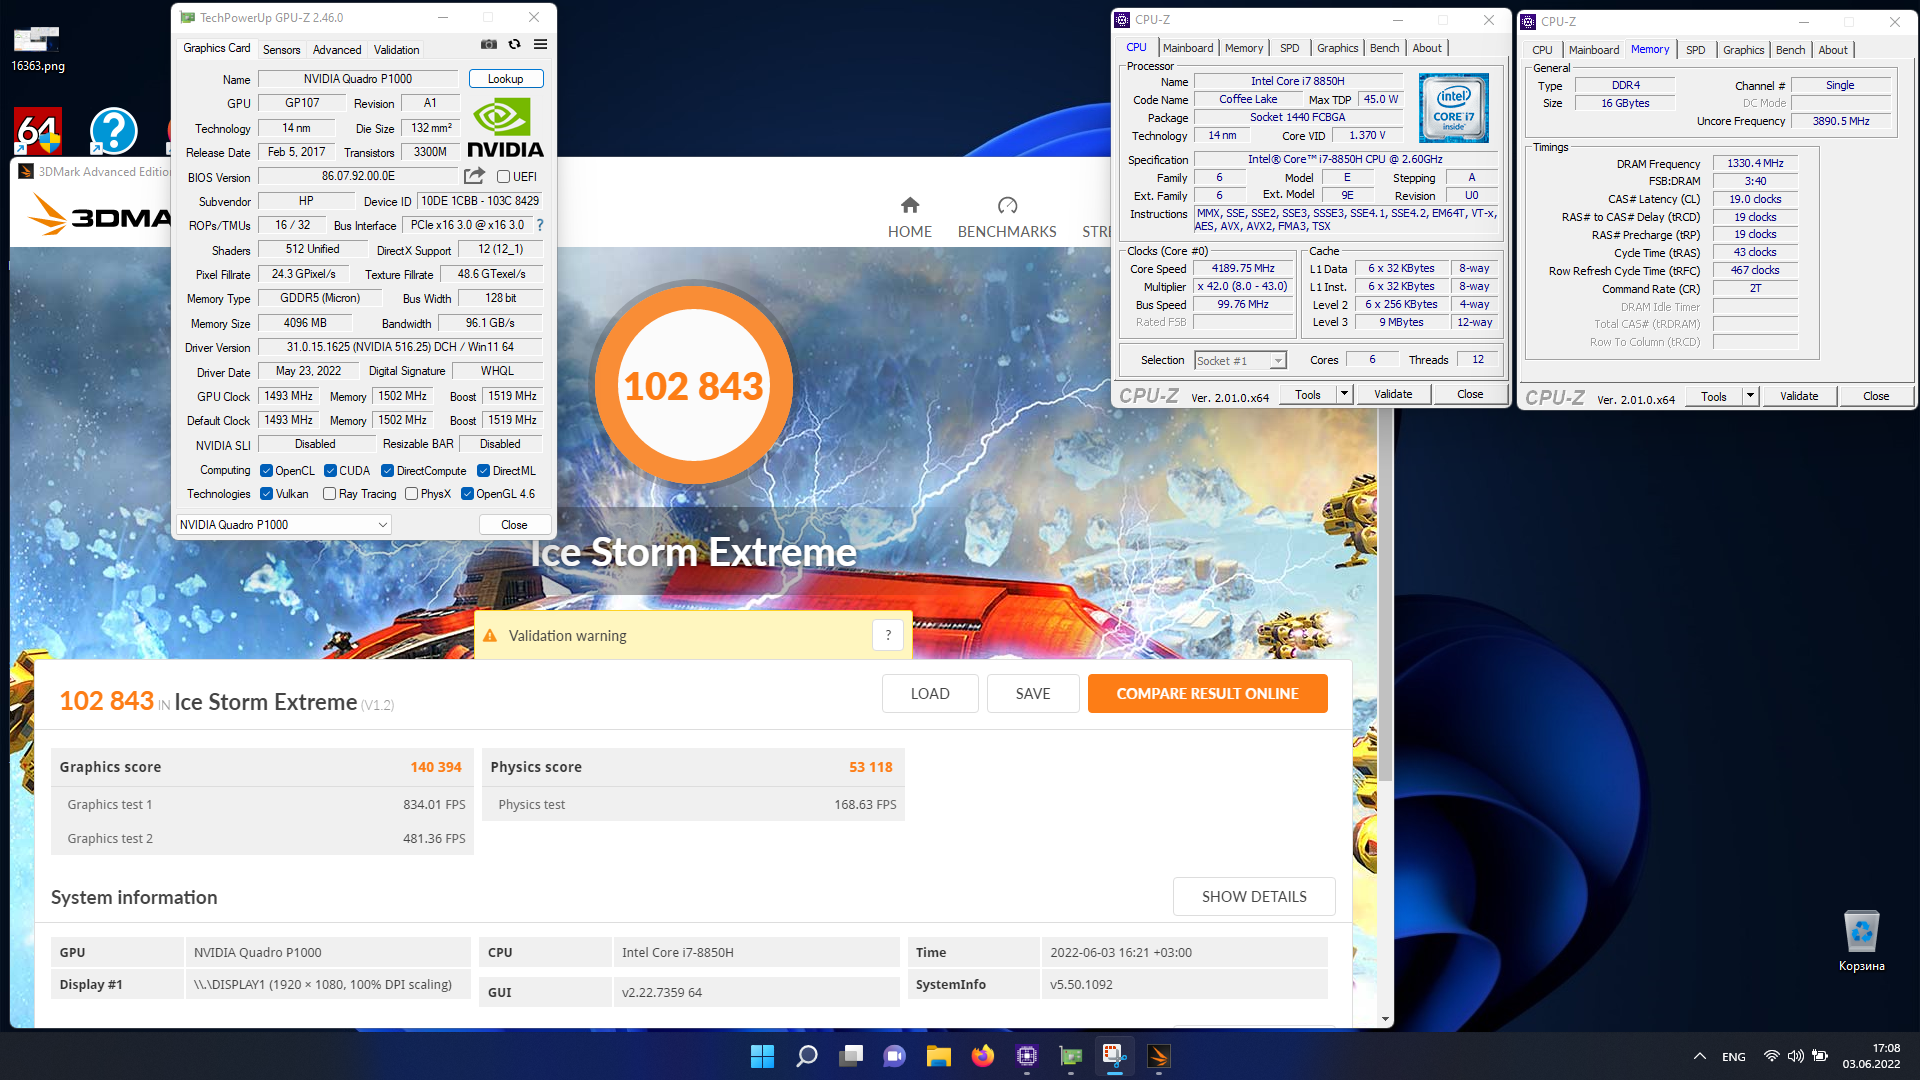Viewport: 1920px width, 1080px height.
Task: Click ENG language indicator in taskbar
Action: (1734, 1057)
